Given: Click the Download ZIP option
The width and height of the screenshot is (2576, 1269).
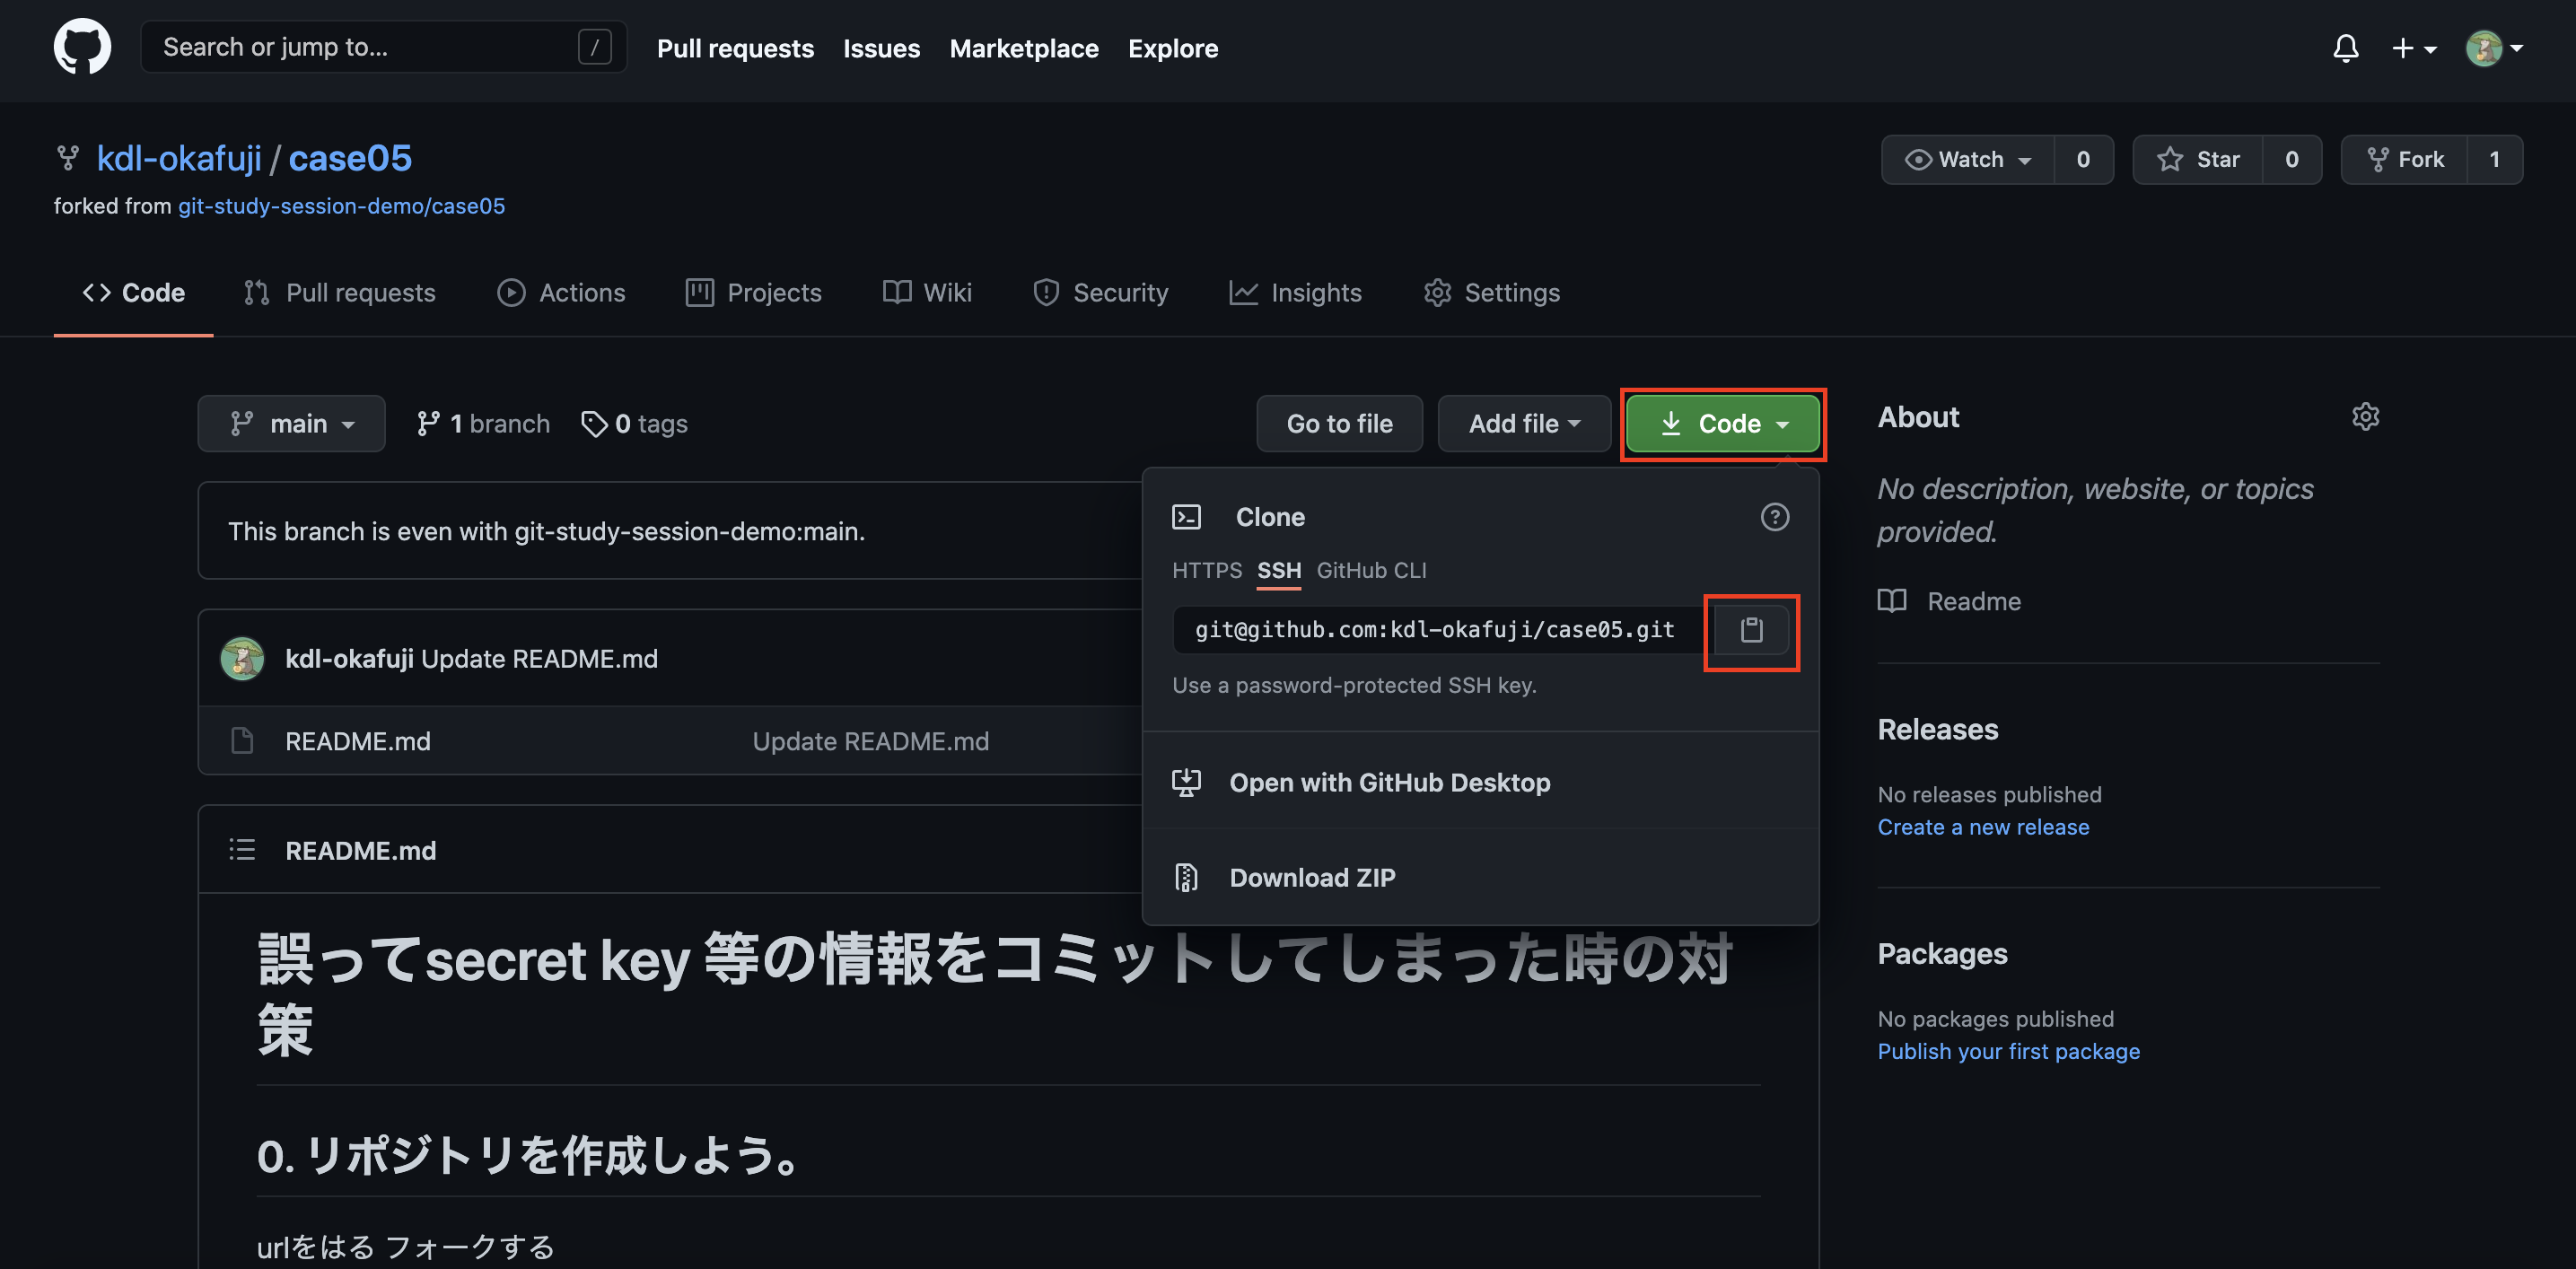Looking at the screenshot, I should [1312, 877].
